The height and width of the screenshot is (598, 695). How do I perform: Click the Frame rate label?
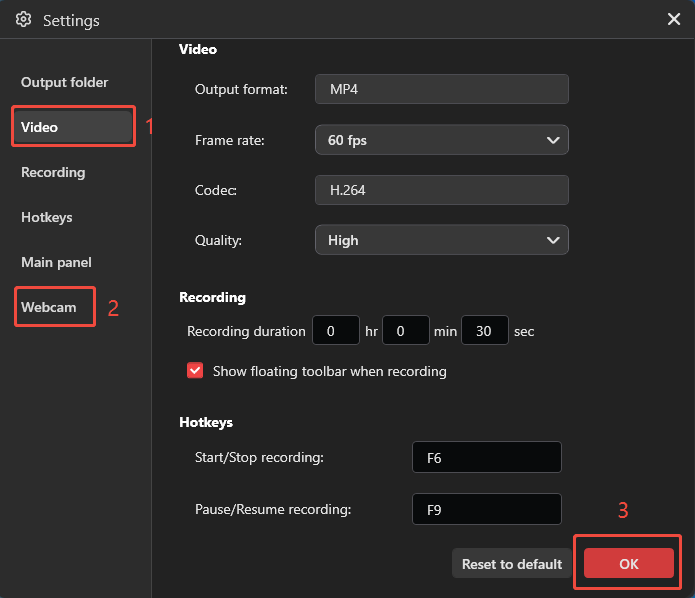point(230,141)
